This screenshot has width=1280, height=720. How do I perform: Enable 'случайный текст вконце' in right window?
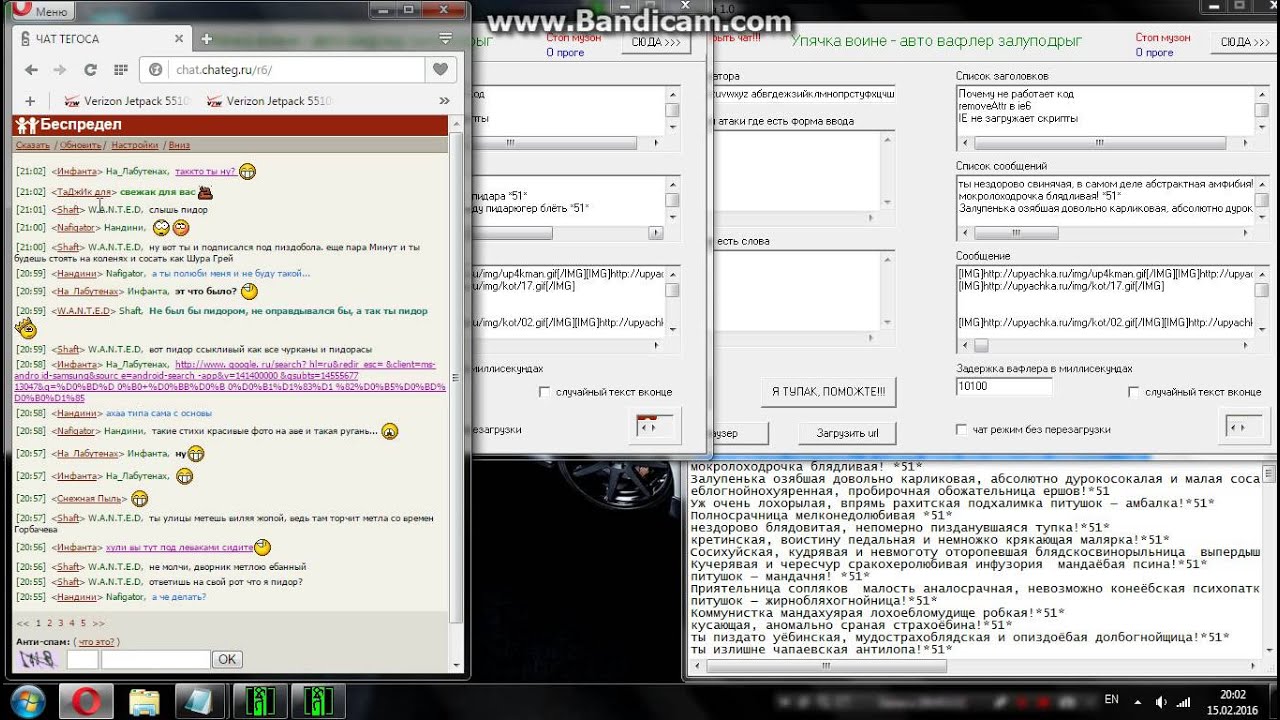coord(1134,392)
